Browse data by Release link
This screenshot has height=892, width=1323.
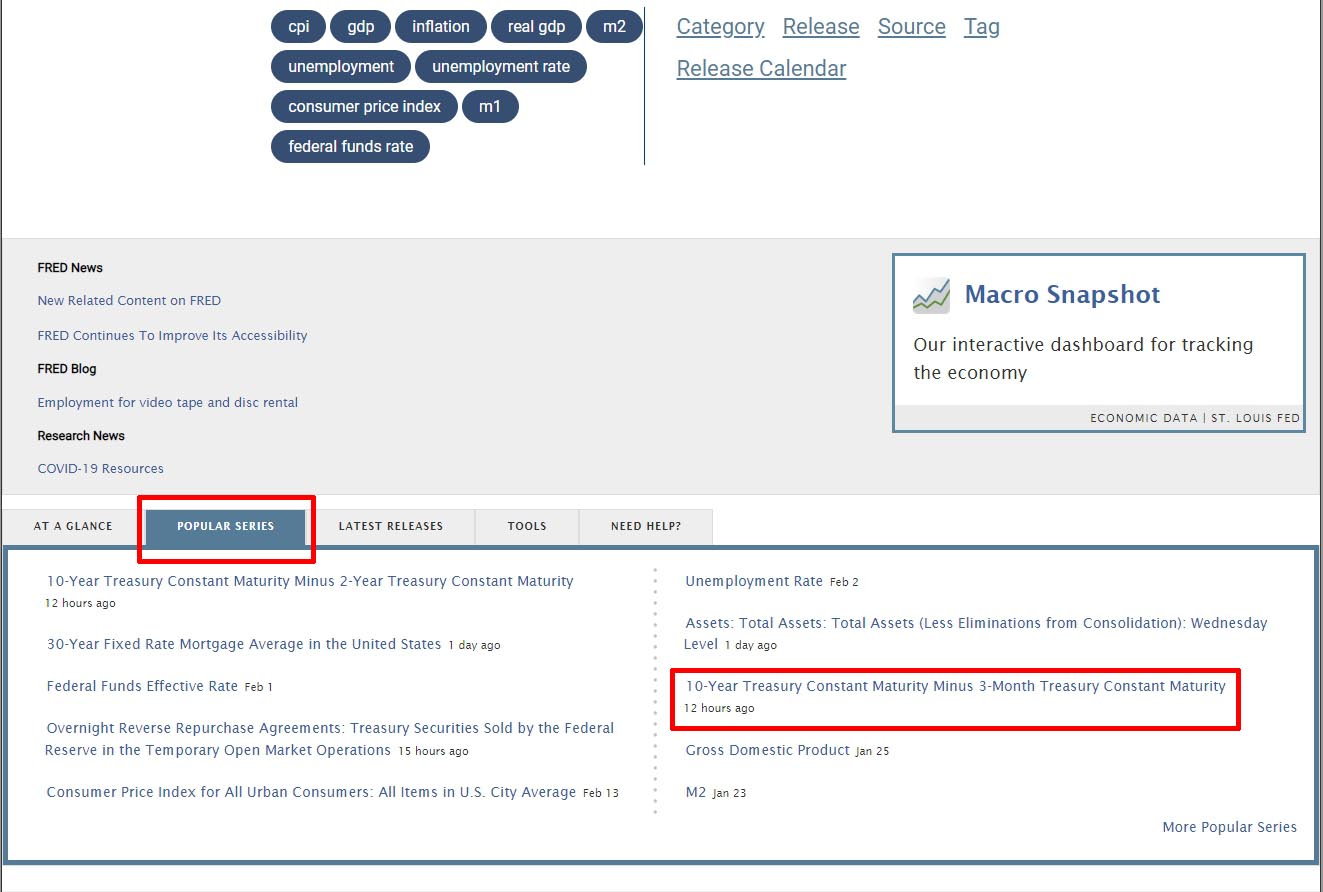(821, 27)
